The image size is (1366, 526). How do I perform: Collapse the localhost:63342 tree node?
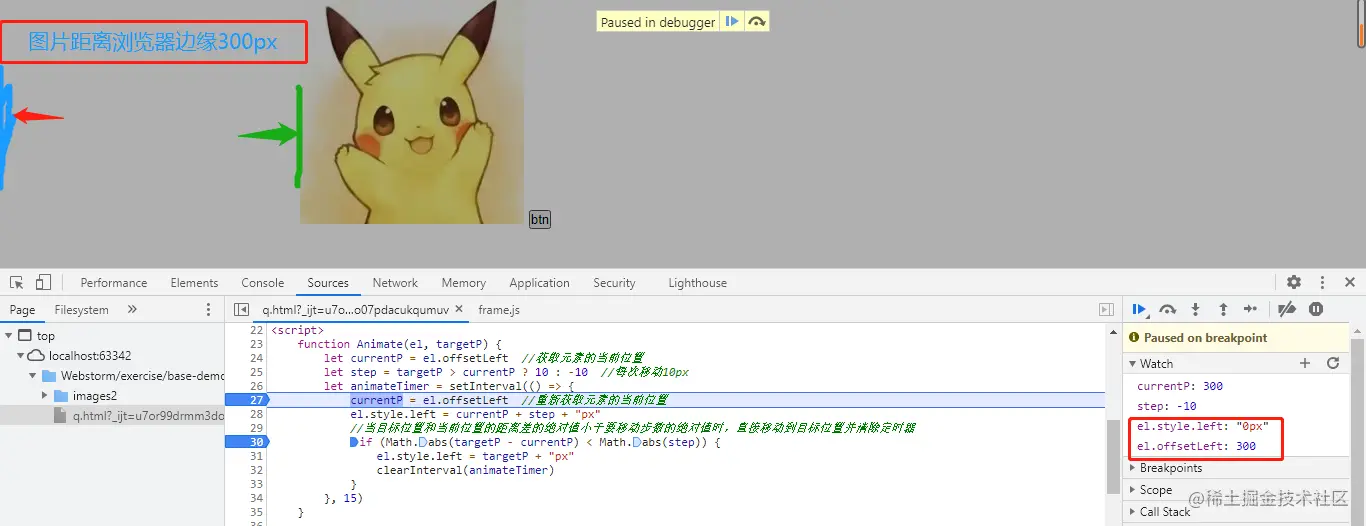21,355
